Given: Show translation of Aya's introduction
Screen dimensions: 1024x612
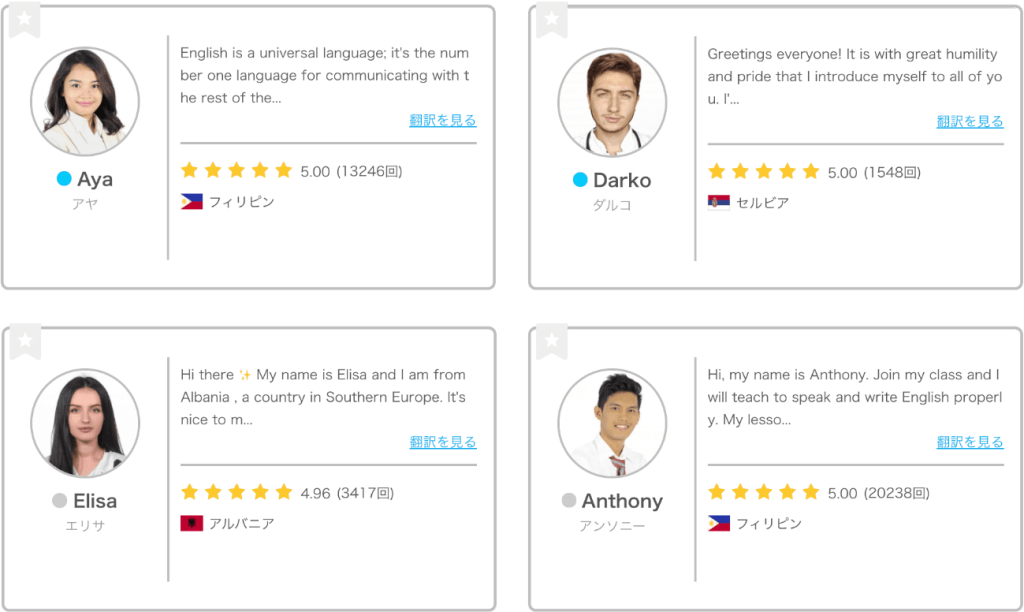Looking at the screenshot, I should point(442,120).
